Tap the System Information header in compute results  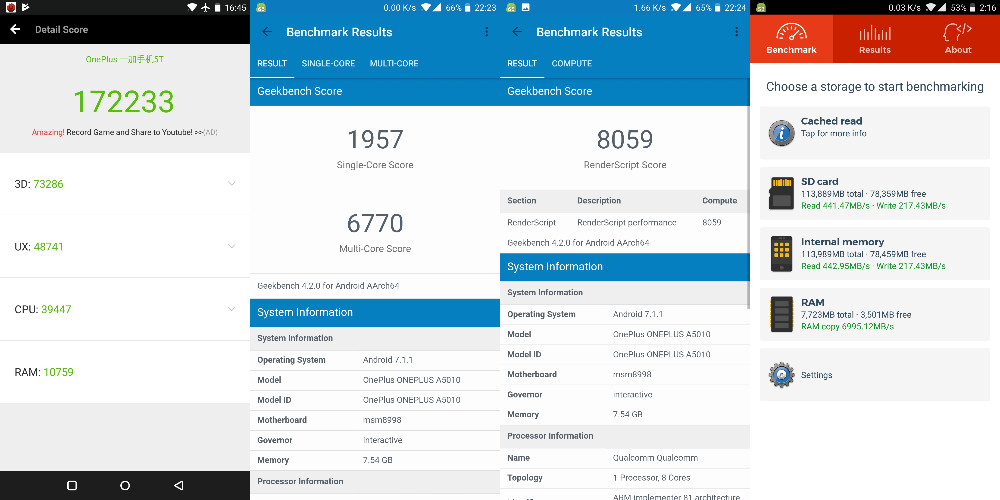[625, 267]
